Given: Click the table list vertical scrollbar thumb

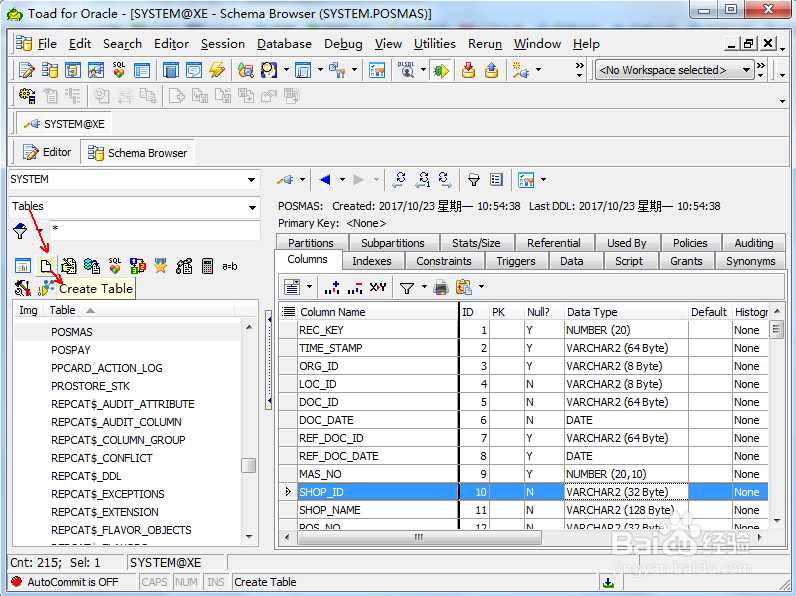Looking at the screenshot, I should [x=248, y=465].
